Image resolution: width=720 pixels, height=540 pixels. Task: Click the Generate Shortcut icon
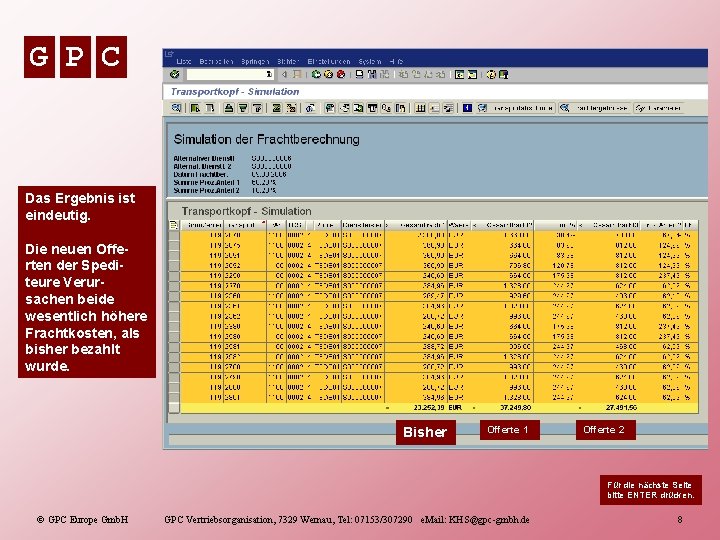[x=472, y=74]
